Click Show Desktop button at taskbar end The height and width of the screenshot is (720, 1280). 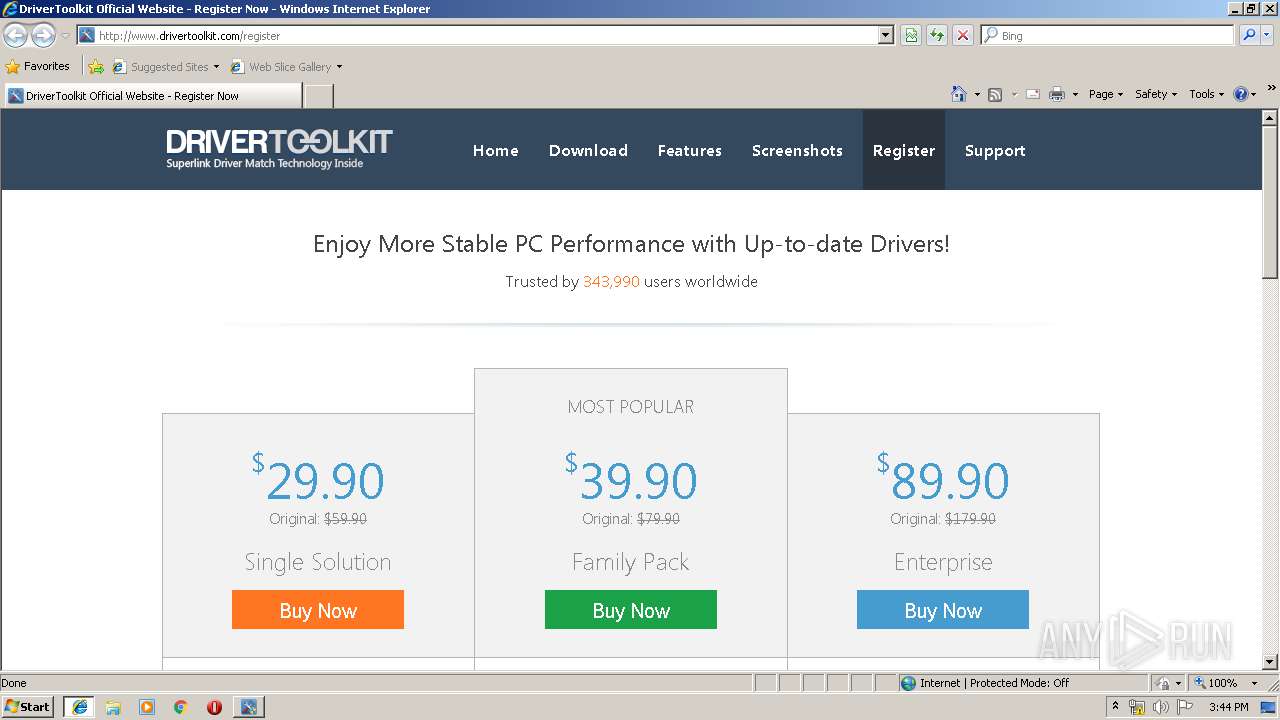[1269, 707]
